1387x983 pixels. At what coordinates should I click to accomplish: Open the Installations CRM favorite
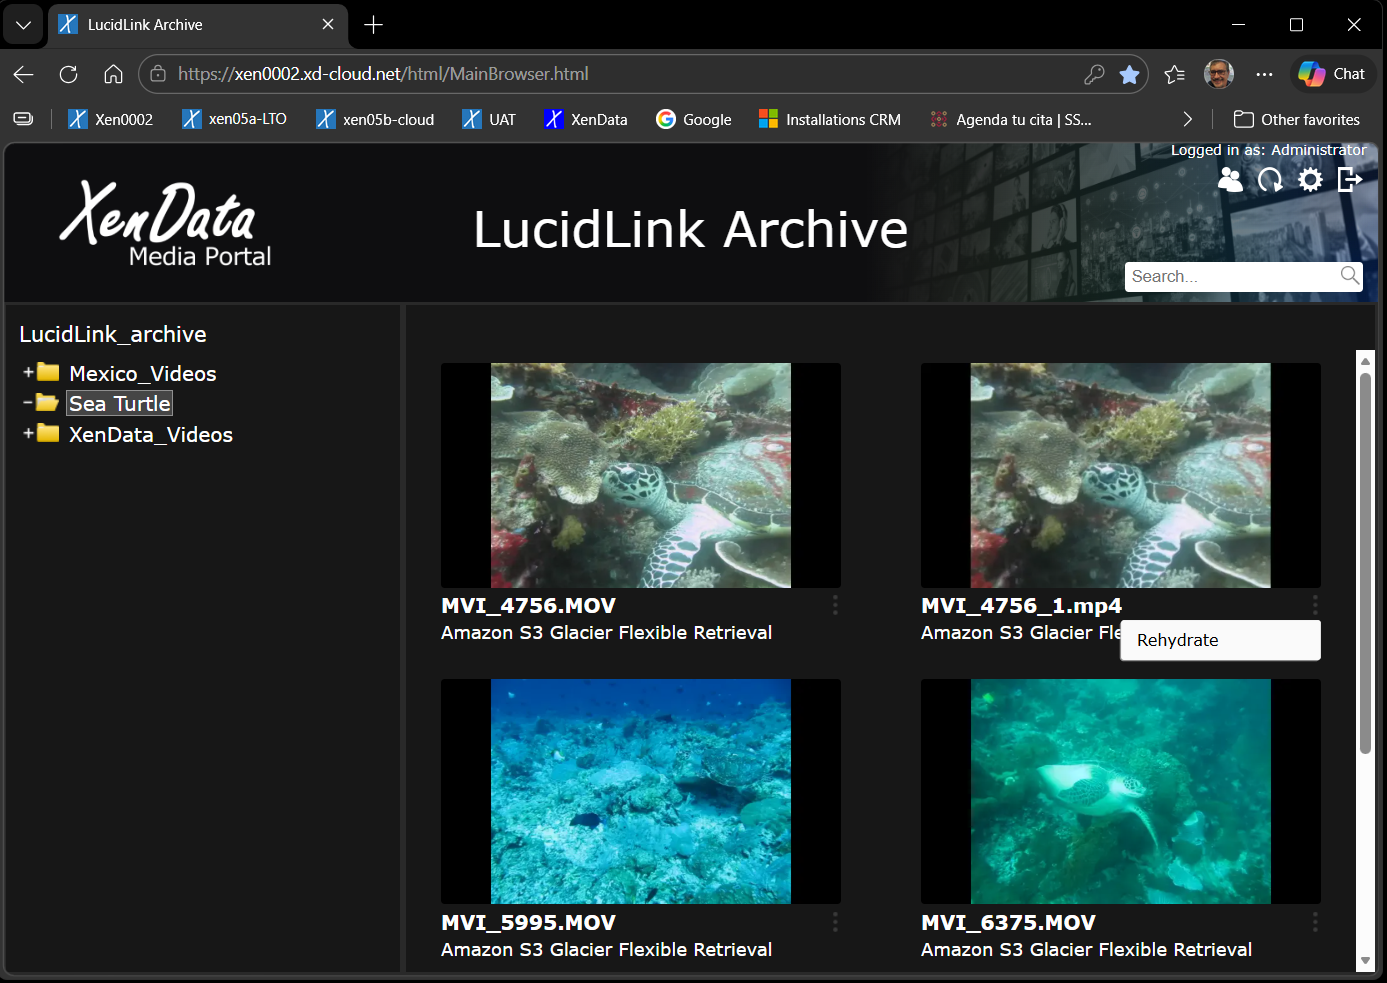(829, 119)
